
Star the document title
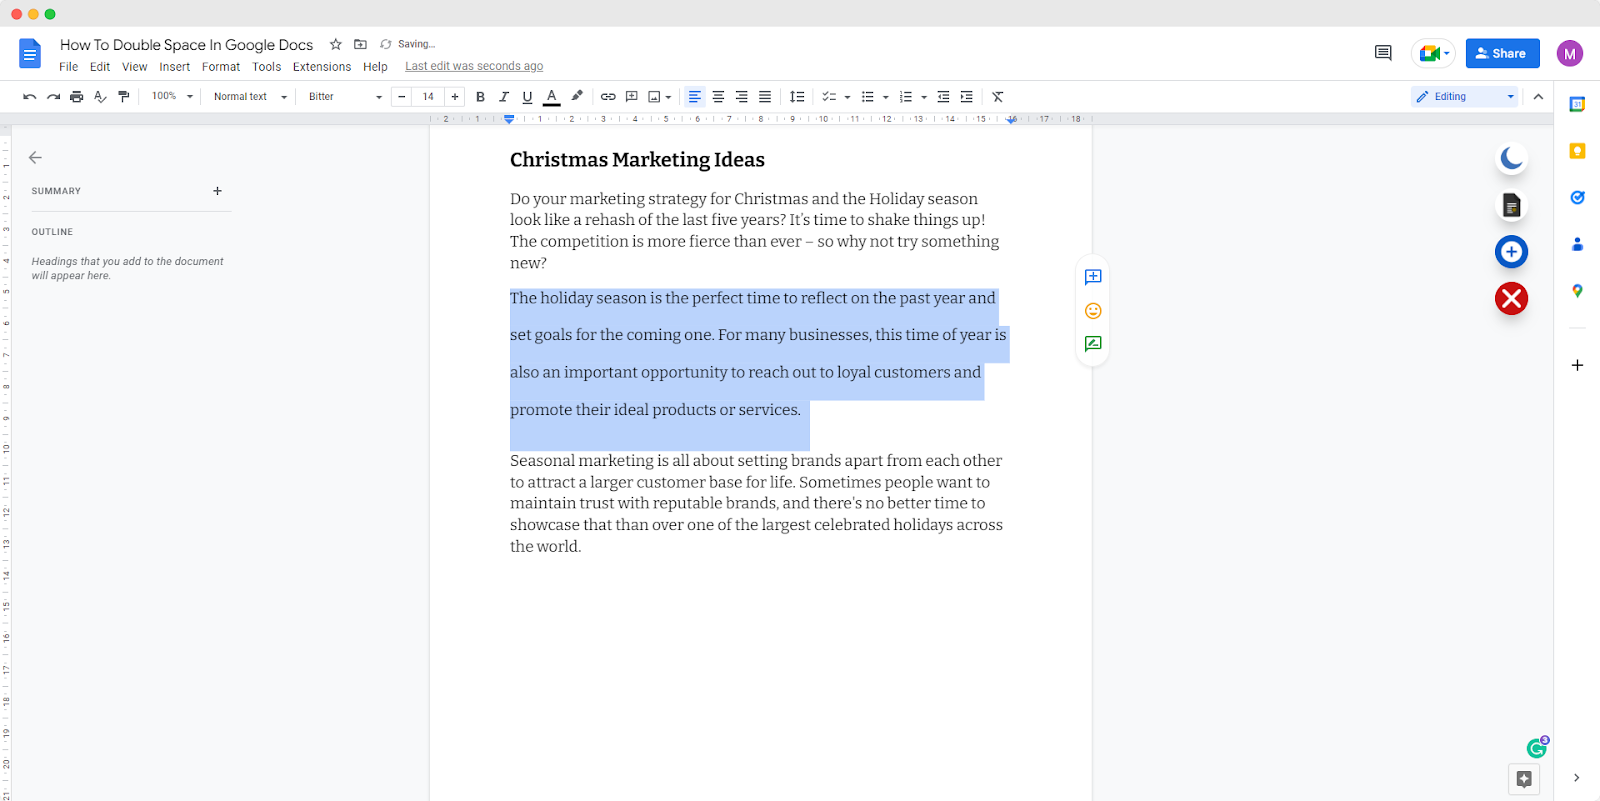336,44
